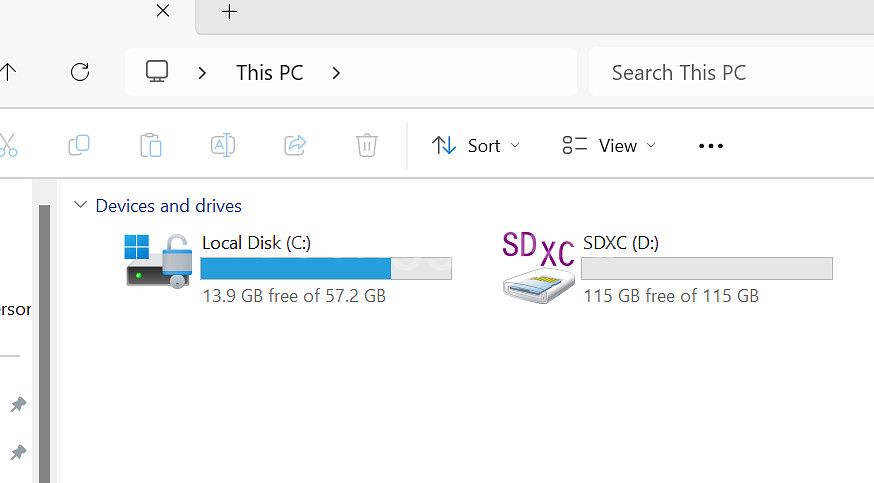Image resolution: width=874 pixels, height=483 pixels.
Task: Go up one folder level
Action: [x=8, y=72]
